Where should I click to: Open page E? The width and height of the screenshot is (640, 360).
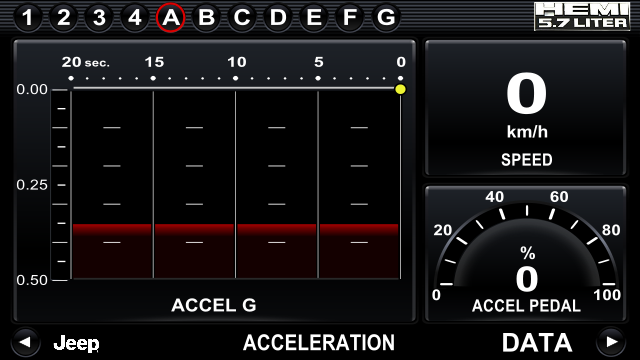click(314, 18)
